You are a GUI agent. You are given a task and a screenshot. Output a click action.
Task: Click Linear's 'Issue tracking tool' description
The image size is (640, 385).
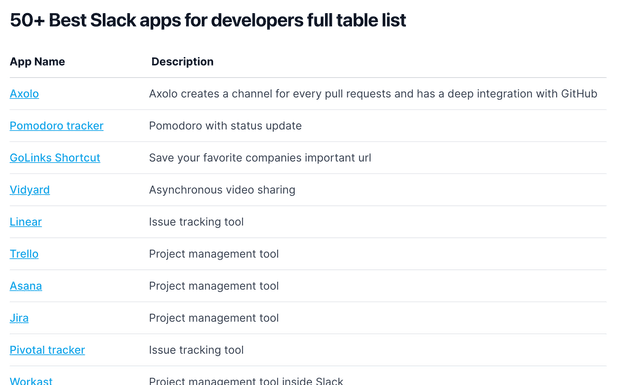[x=196, y=222]
